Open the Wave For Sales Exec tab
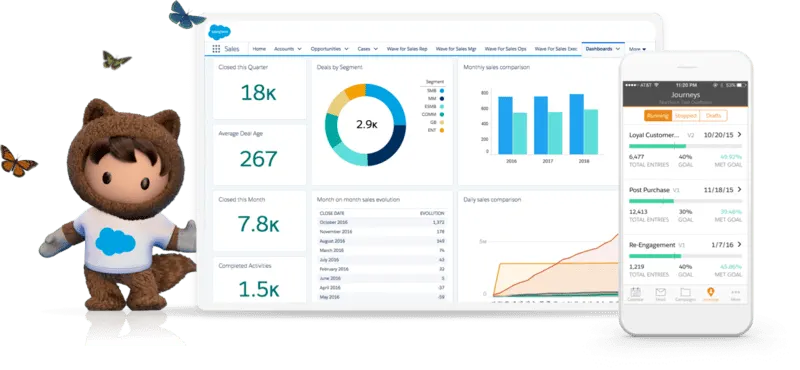800x370 pixels. [556, 49]
